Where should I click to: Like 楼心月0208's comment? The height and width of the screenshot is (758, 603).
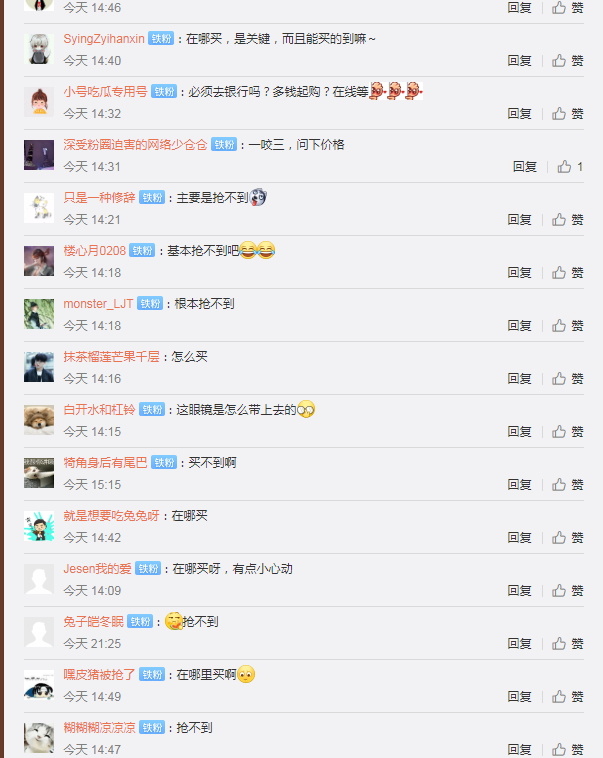coord(567,273)
